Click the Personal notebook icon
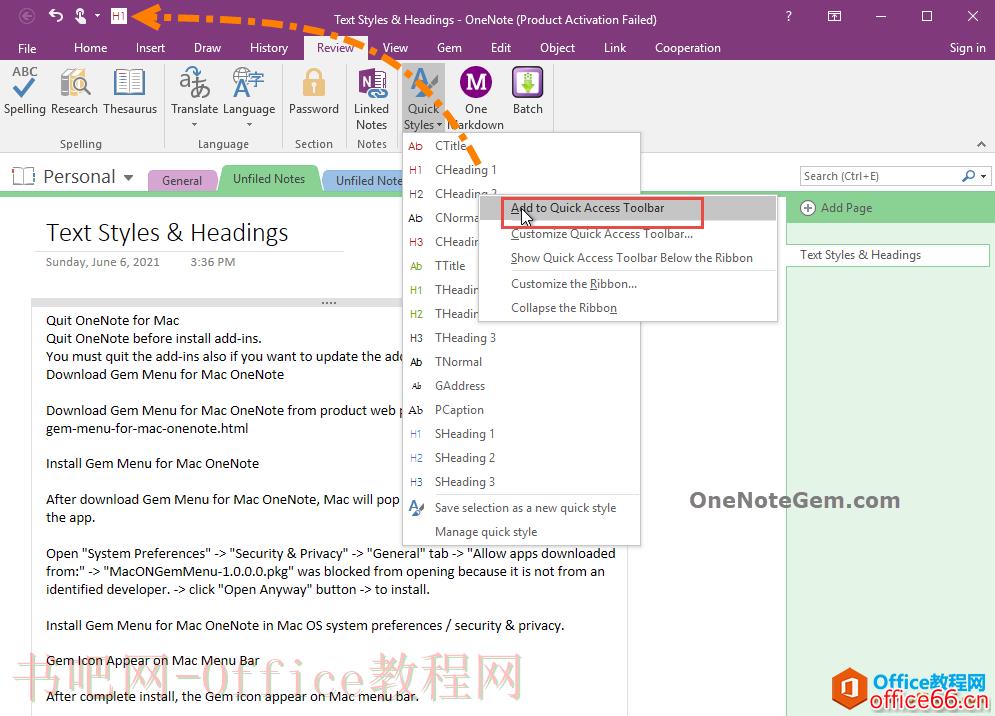995x716 pixels. click(23, 176)
